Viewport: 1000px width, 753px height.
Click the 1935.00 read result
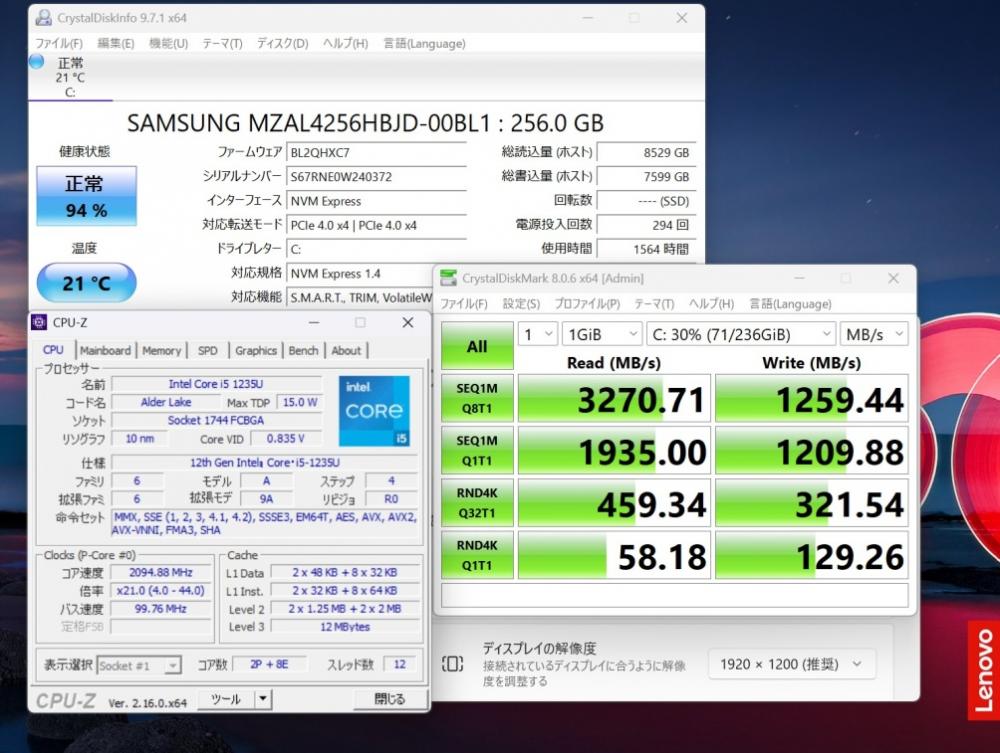pyautogui.click(x=614, y=451)
